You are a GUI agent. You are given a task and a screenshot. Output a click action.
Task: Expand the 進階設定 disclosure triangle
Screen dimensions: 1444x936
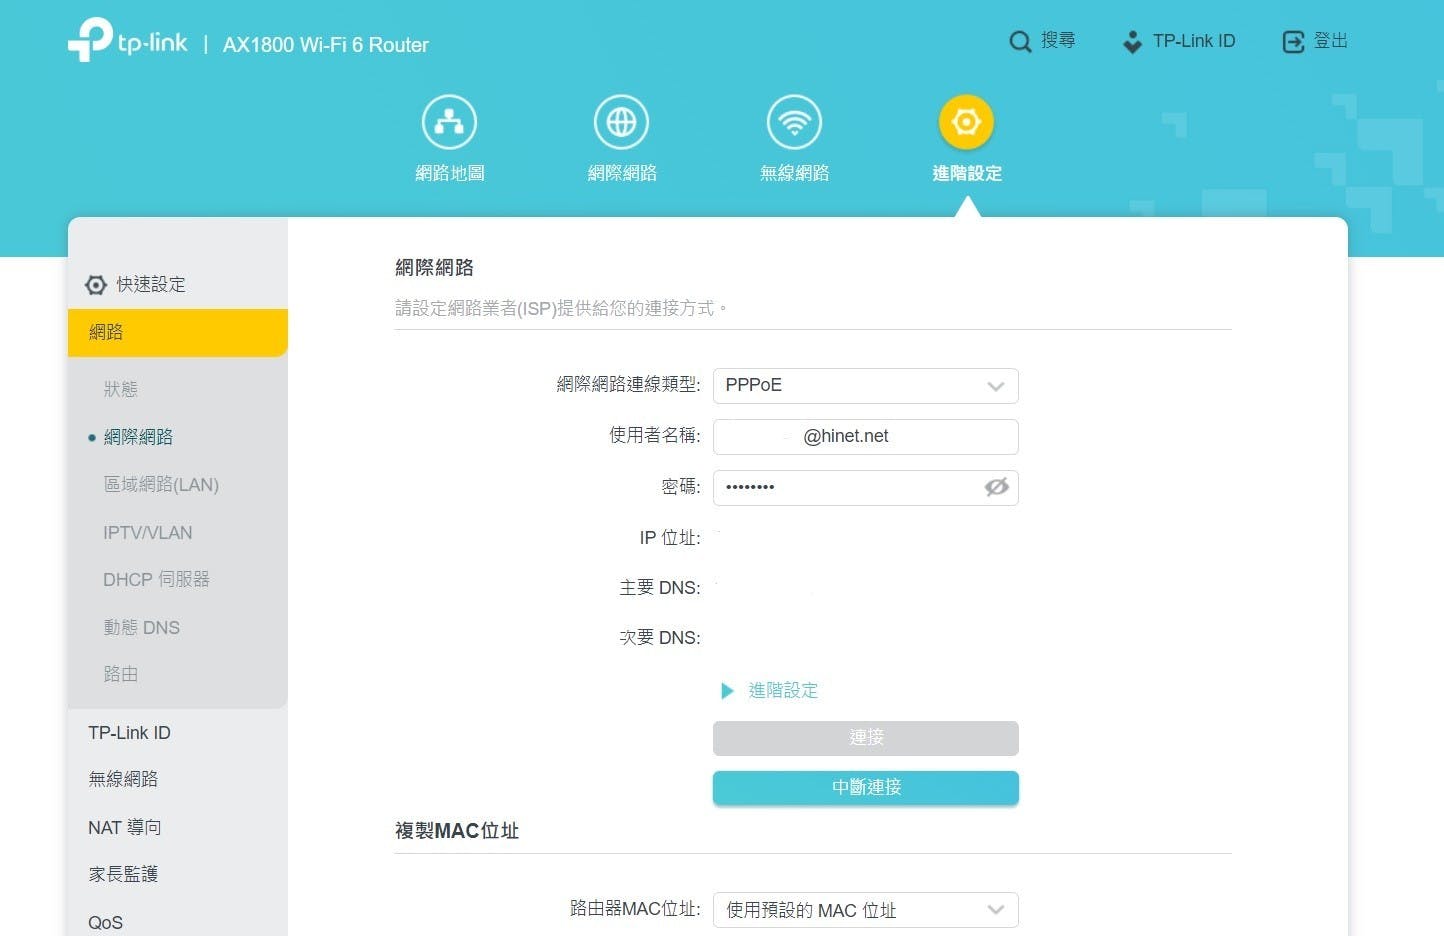727,691
